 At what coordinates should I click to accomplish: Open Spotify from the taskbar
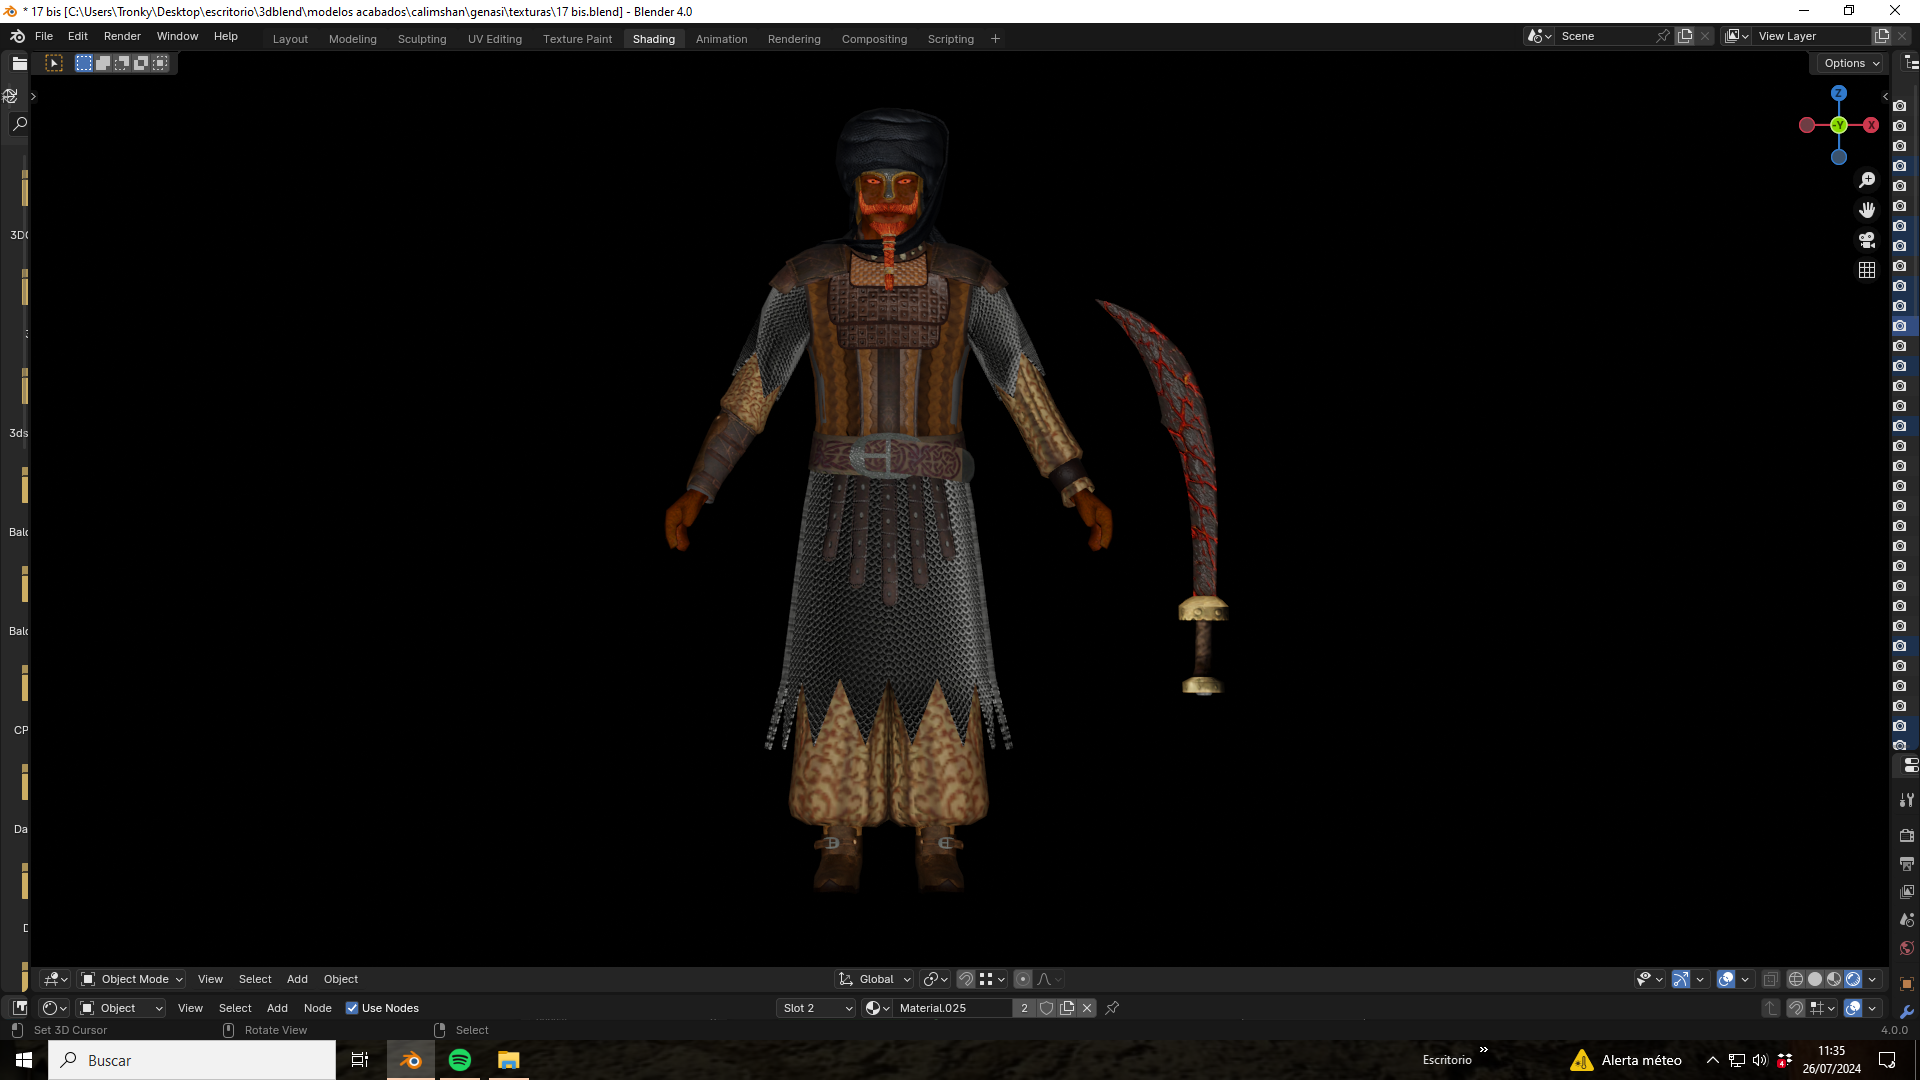460,1060
